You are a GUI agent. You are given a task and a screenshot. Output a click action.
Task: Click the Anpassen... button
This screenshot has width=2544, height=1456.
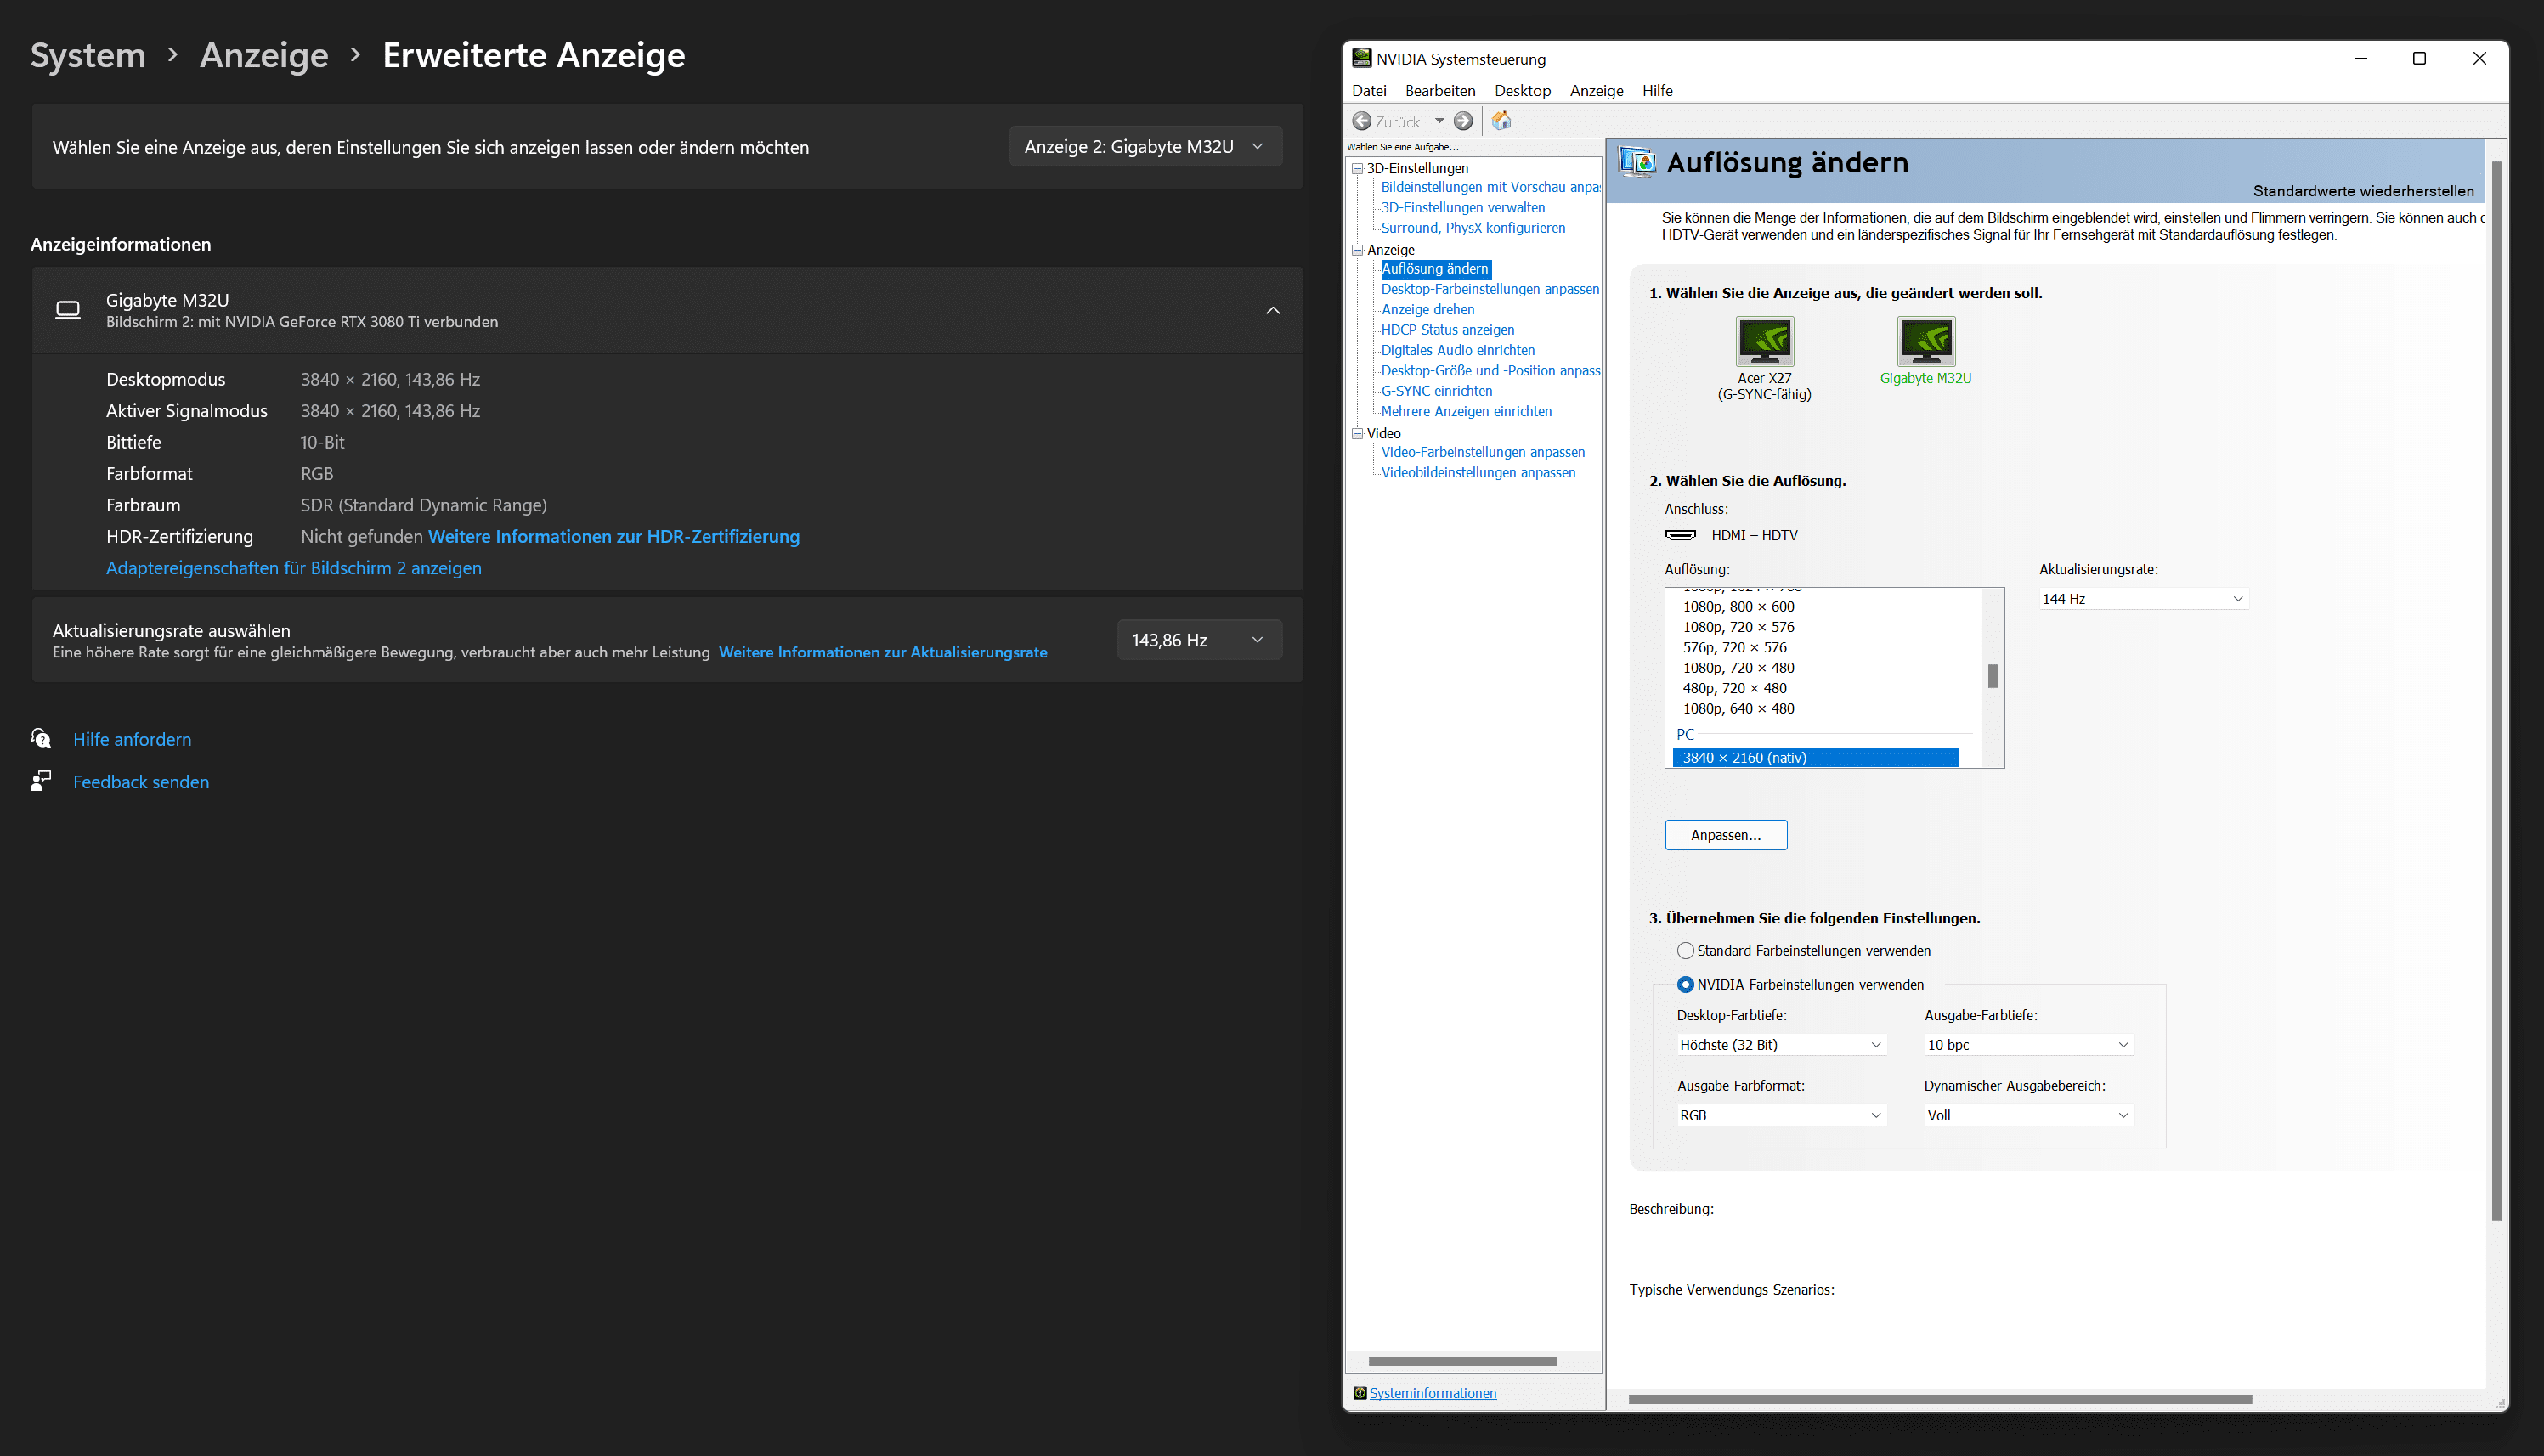click(1726, 835)
